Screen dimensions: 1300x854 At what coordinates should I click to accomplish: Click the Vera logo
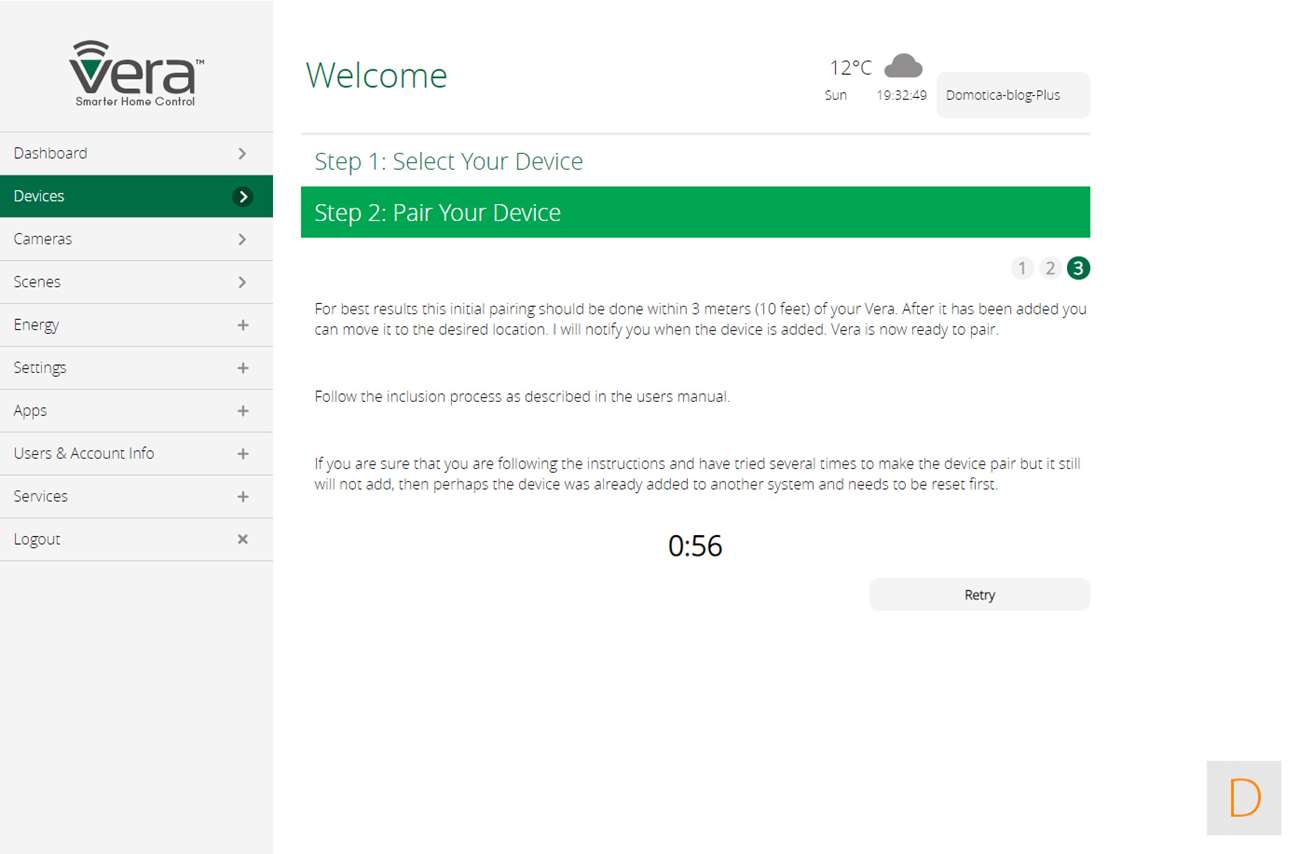point(136,73)
